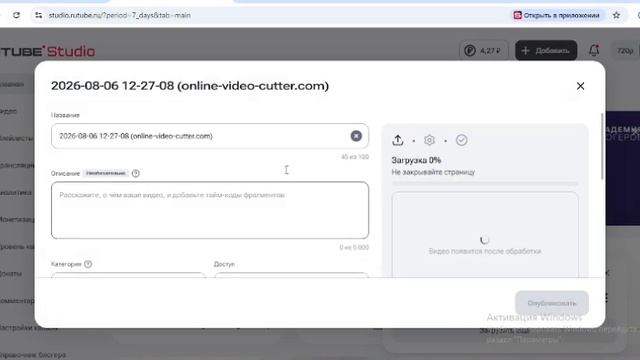Click the upload progress bar under 'Загрузка 0%'

[x=485, y=184]
